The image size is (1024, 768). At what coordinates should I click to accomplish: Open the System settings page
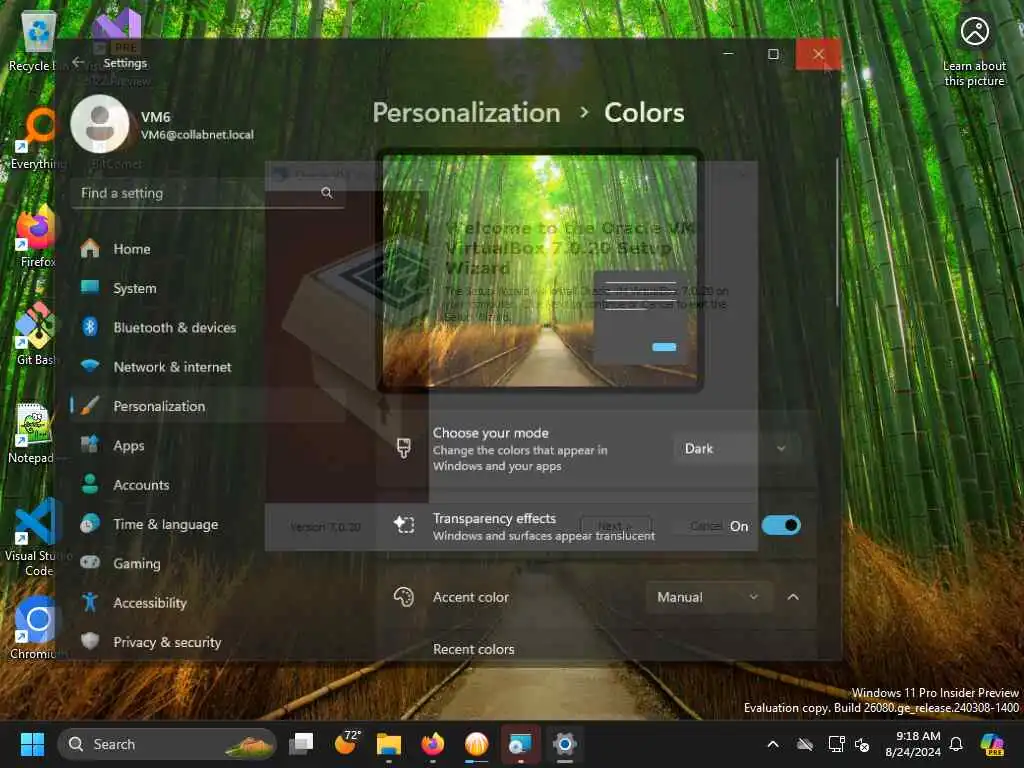tap(208, 288)
